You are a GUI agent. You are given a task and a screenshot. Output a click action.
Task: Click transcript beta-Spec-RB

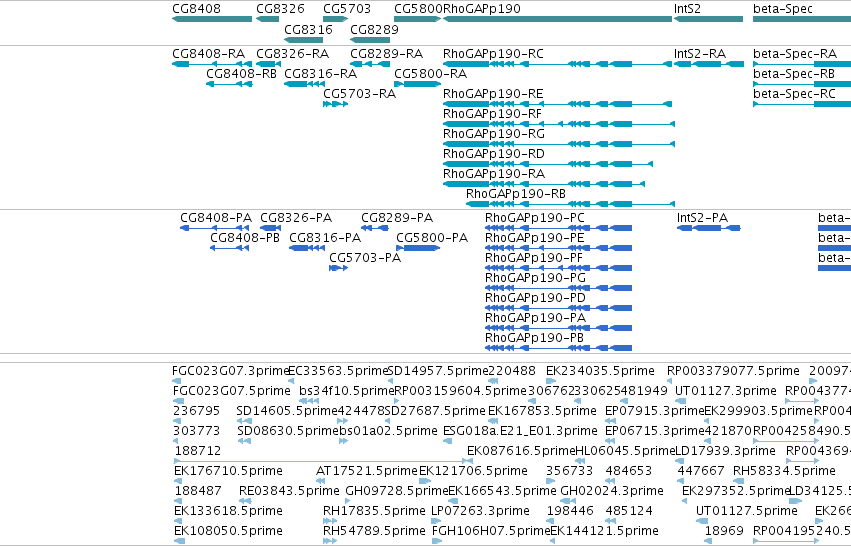(802, 84)
